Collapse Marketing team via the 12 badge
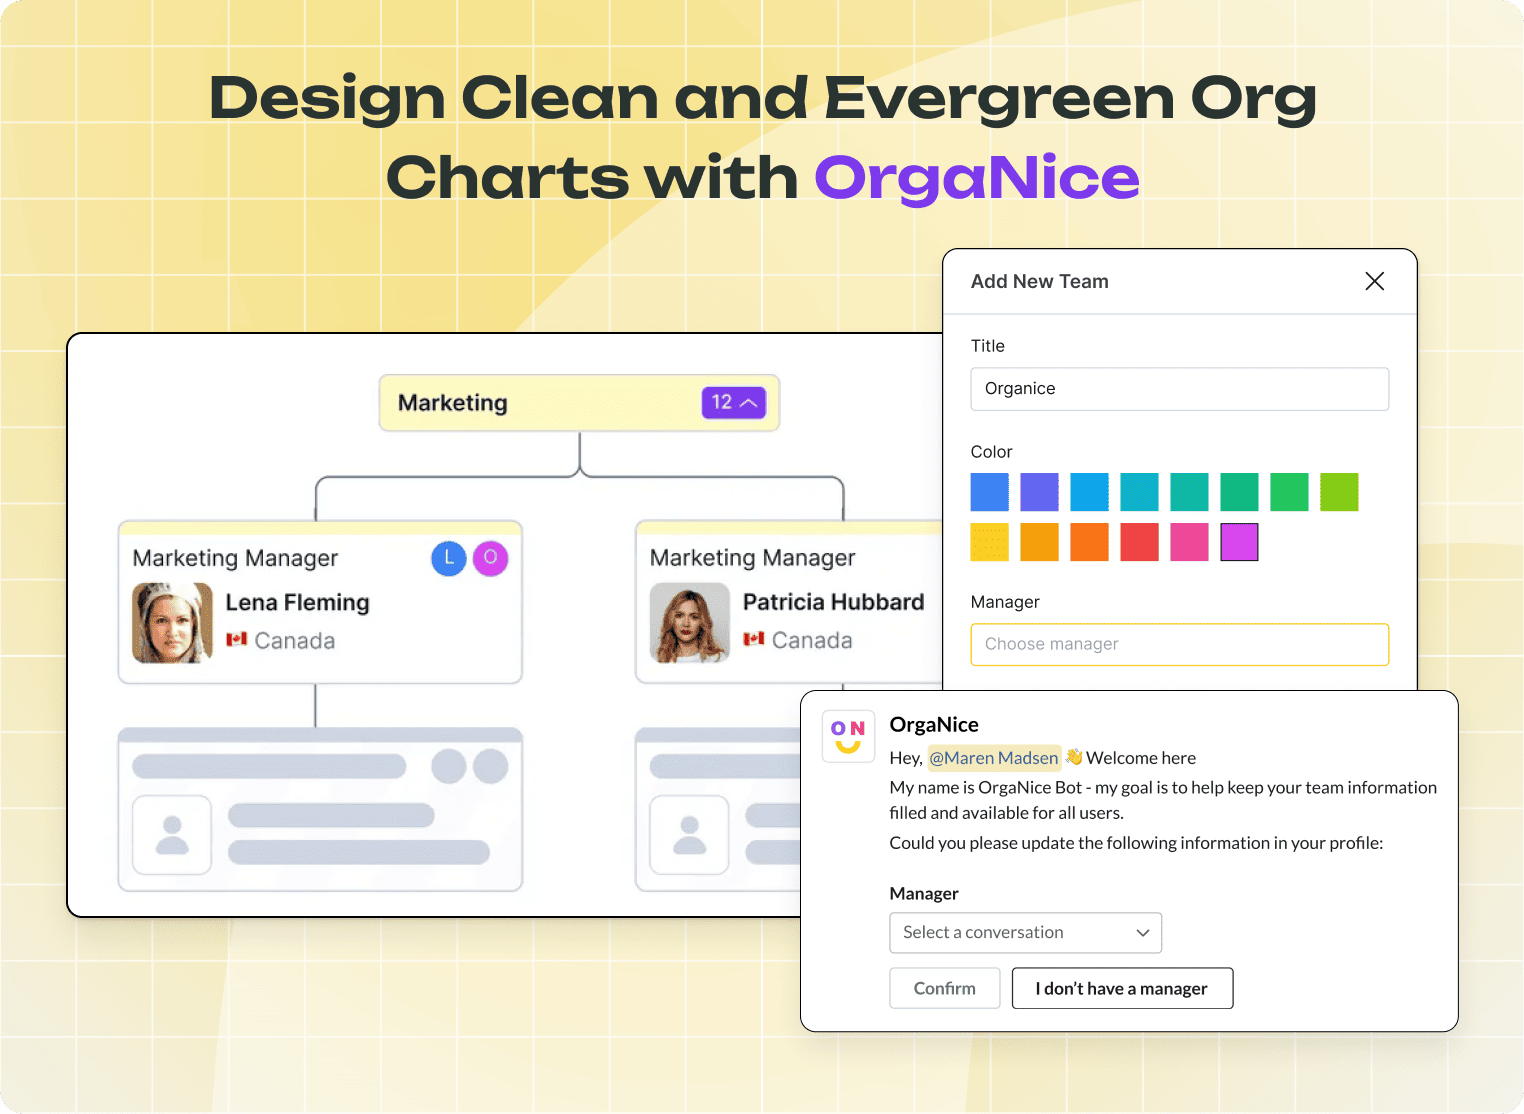Viewport: 1524px width, 1114px height. tap(733, 402)
